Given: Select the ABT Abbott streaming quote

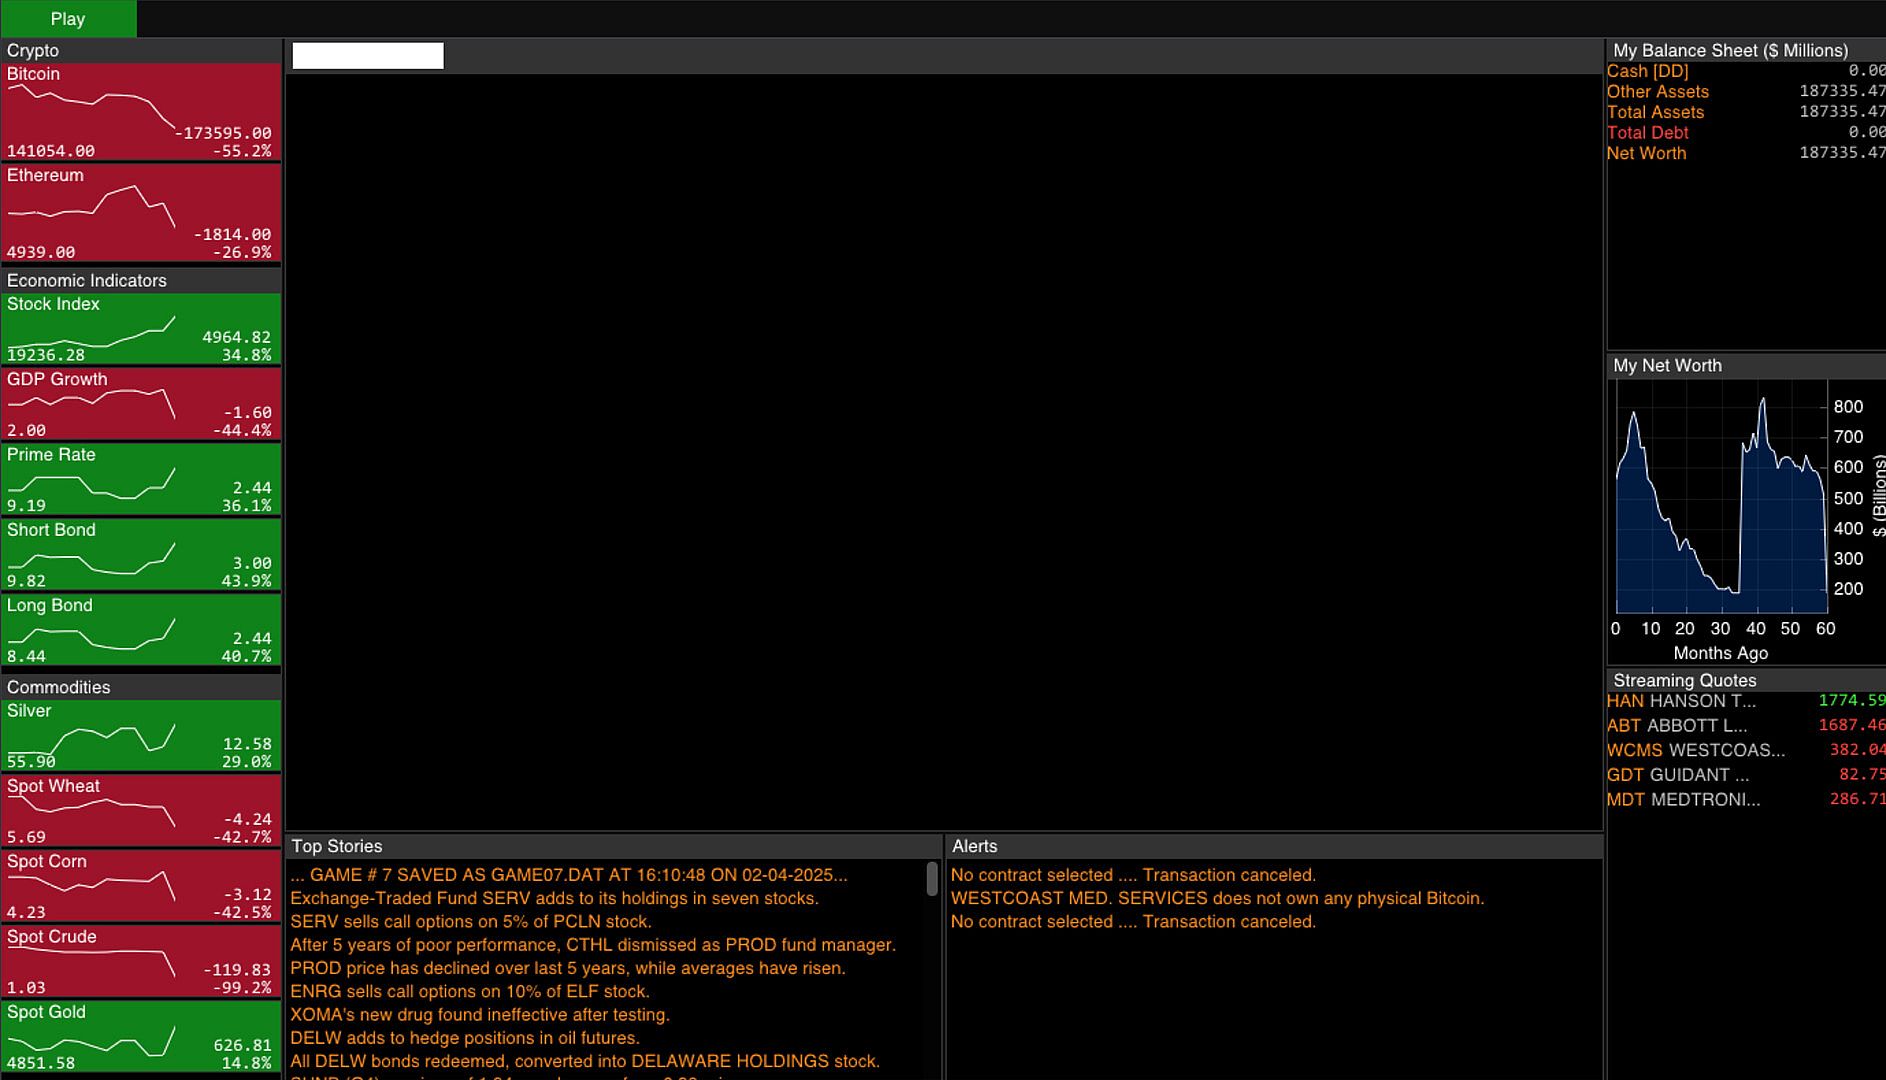Looking at the screenshot, I should 1746,726.
